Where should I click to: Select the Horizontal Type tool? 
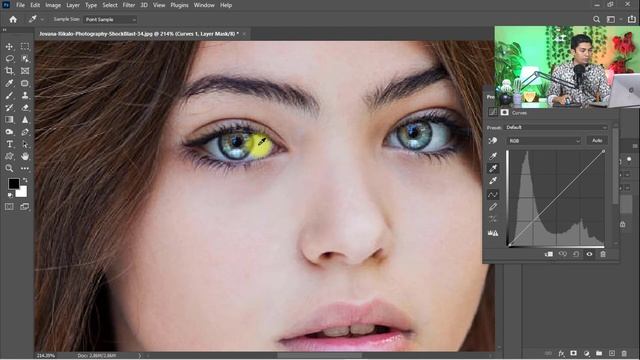click(x=9, y=144)
